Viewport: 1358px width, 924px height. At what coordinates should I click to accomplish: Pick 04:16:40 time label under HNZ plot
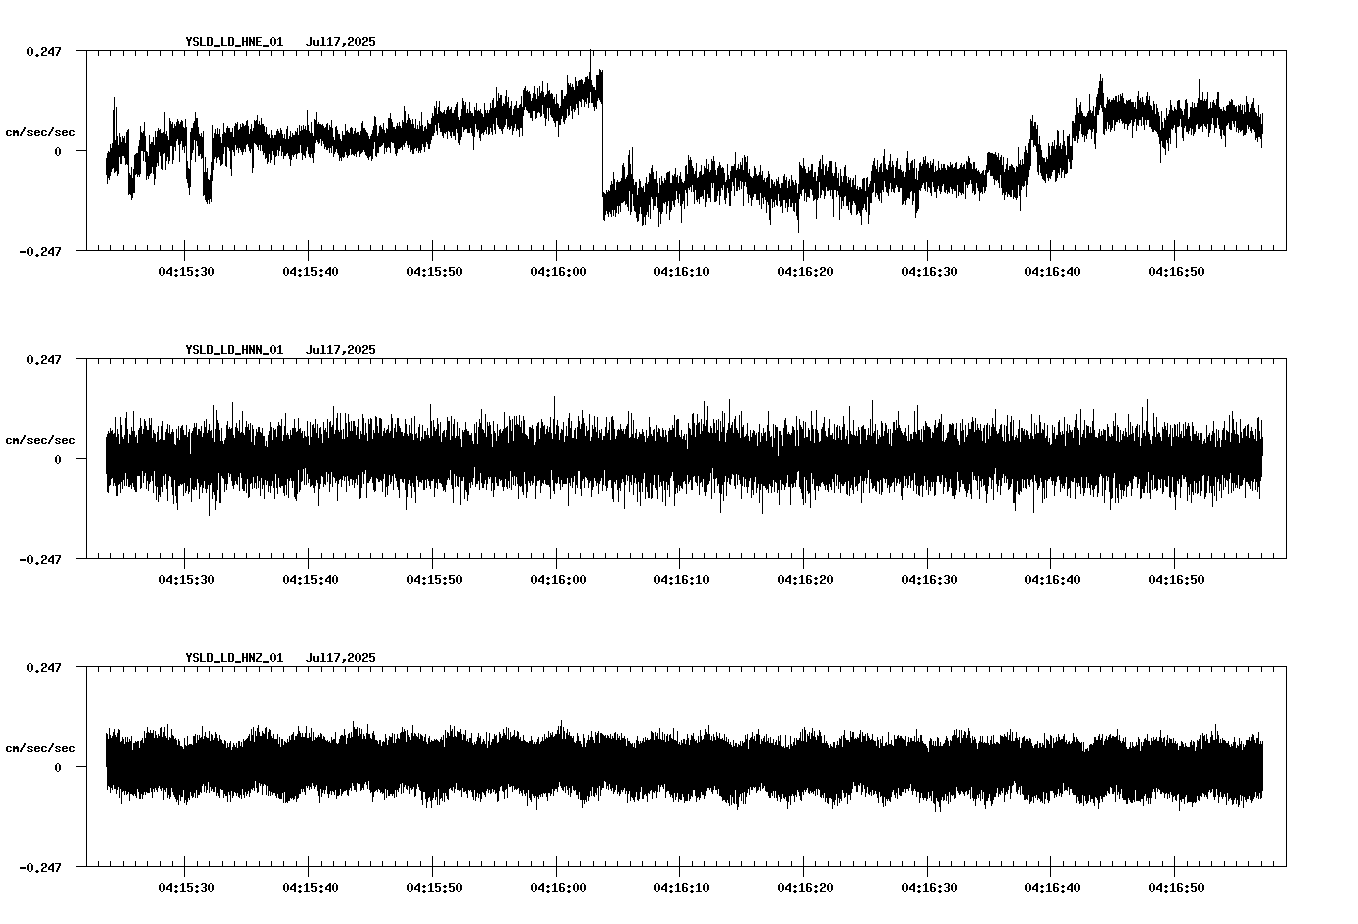[x=1052, y=888]
